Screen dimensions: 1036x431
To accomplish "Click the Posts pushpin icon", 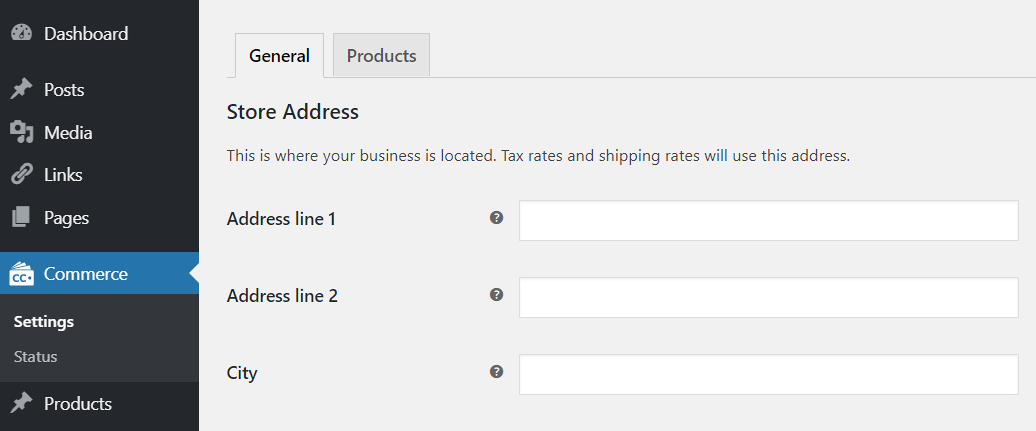I will tap(22, 89).
